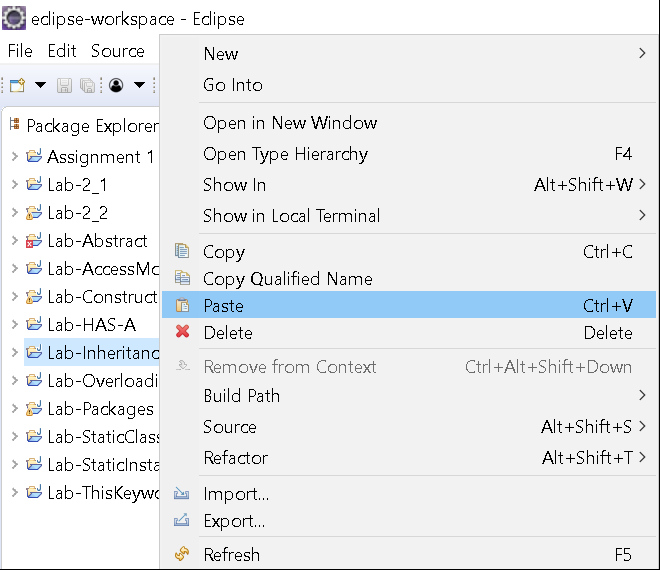Click the New wizard toolbar icon
Viewport: 660px width, 570px height.
click(x=17, y=85)
